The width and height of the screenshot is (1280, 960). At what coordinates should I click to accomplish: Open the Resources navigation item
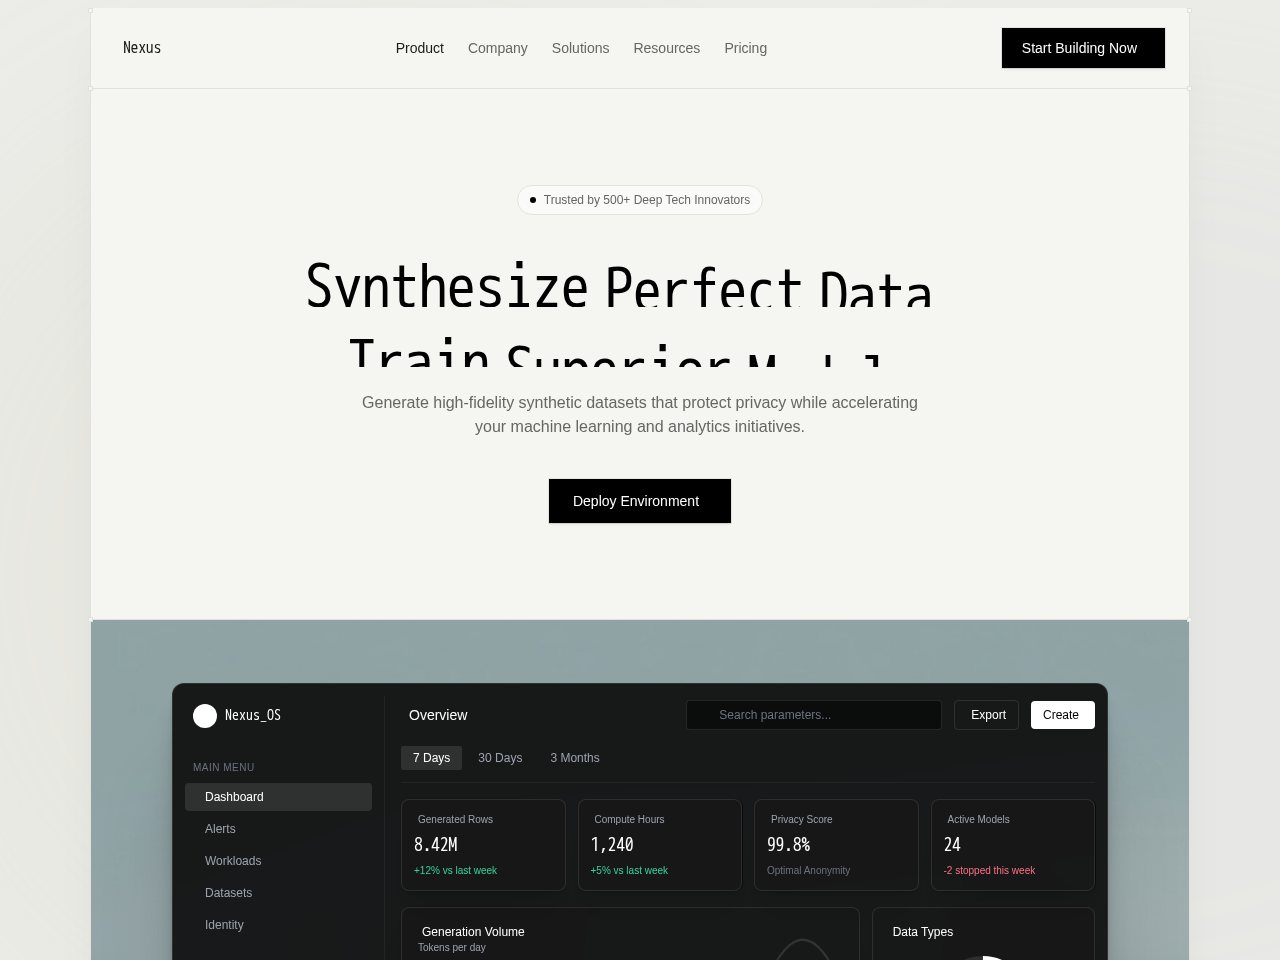click(666, 48)
